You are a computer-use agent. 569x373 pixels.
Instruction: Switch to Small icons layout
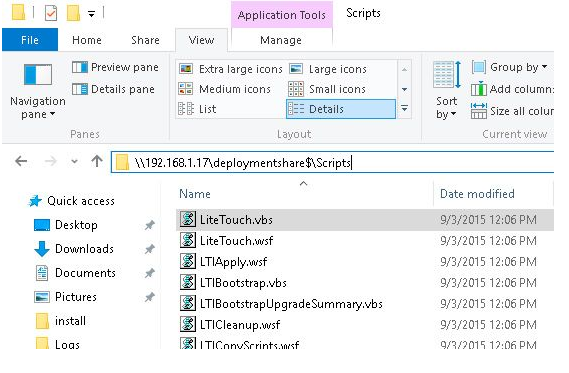(x=327, y=89)
